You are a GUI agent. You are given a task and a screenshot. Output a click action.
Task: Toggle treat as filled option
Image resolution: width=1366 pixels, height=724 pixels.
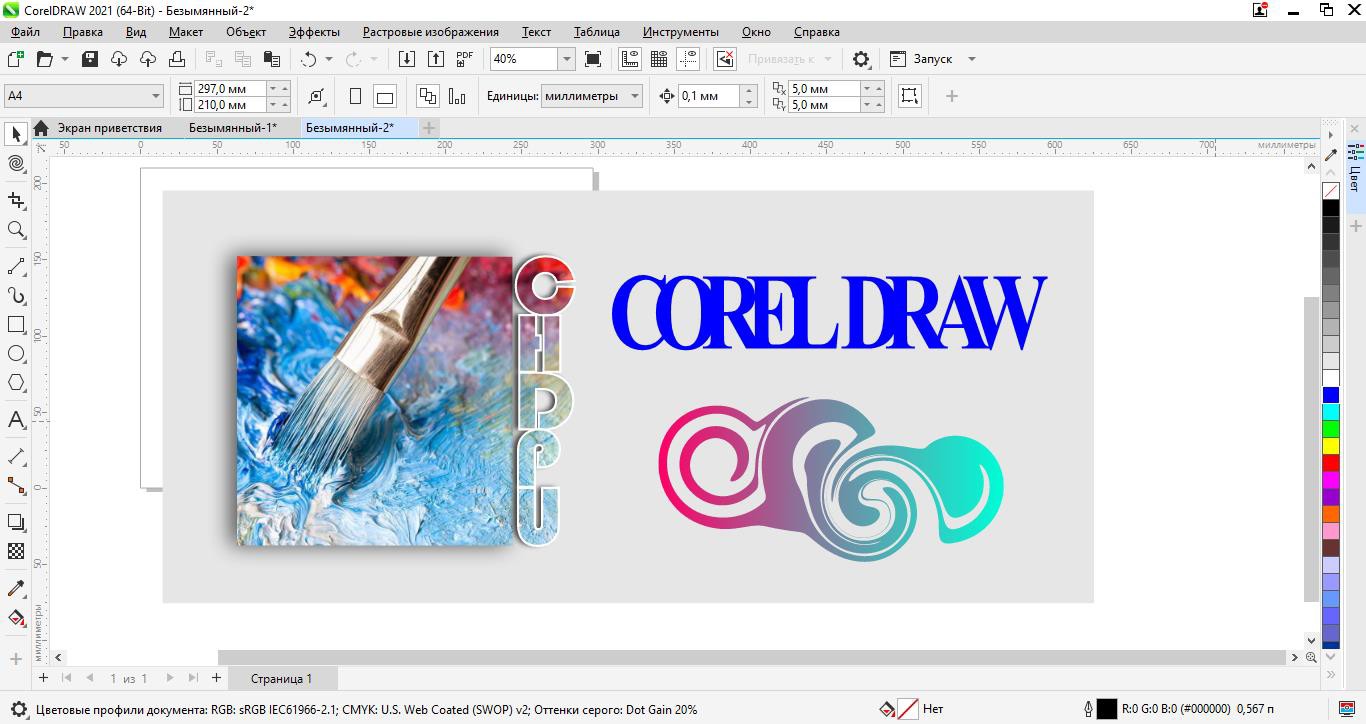click(909, 96)
